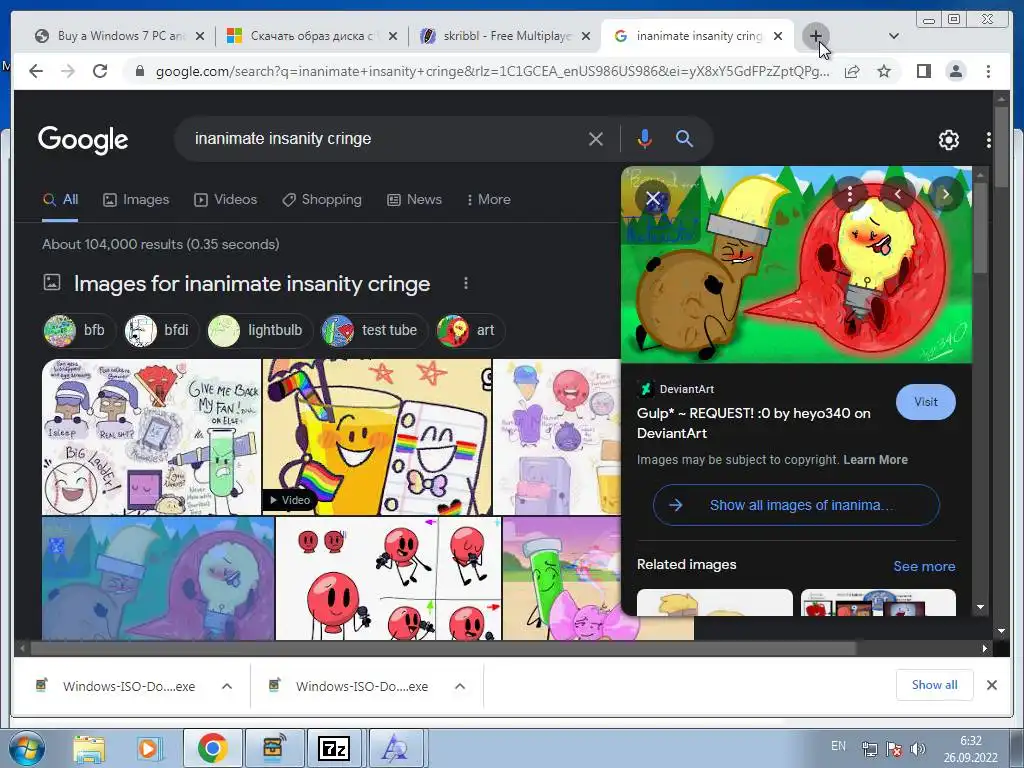Expand the More search options
Viewport: 1024px width, 768px height.
click(488, 200)
